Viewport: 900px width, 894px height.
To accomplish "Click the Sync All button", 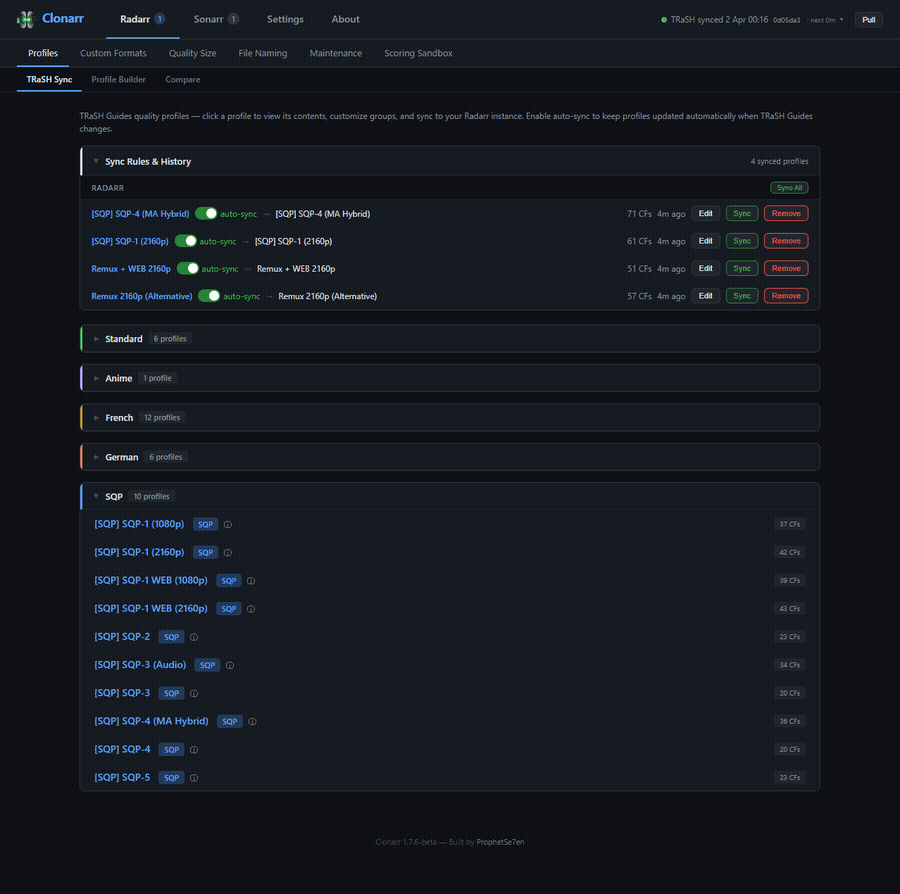I will pos(789,188).
